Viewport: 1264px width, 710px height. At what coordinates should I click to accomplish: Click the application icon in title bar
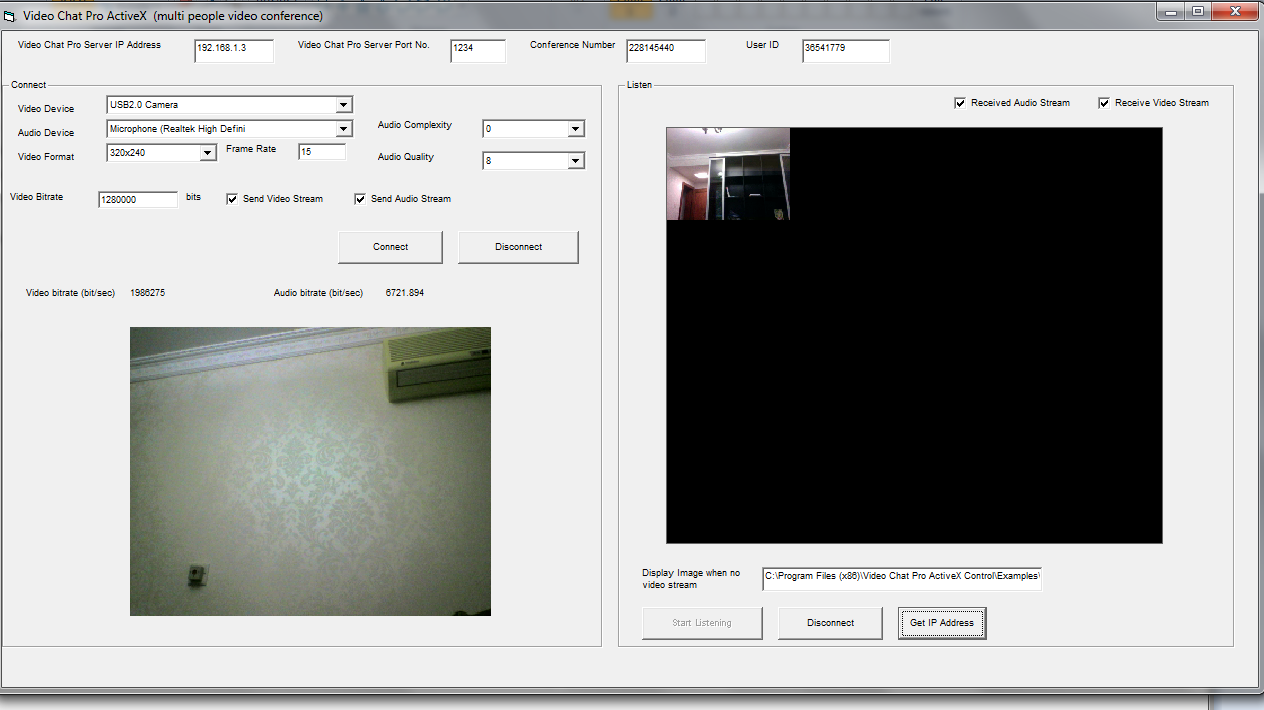pyautogui.click(x=10, y=16)
